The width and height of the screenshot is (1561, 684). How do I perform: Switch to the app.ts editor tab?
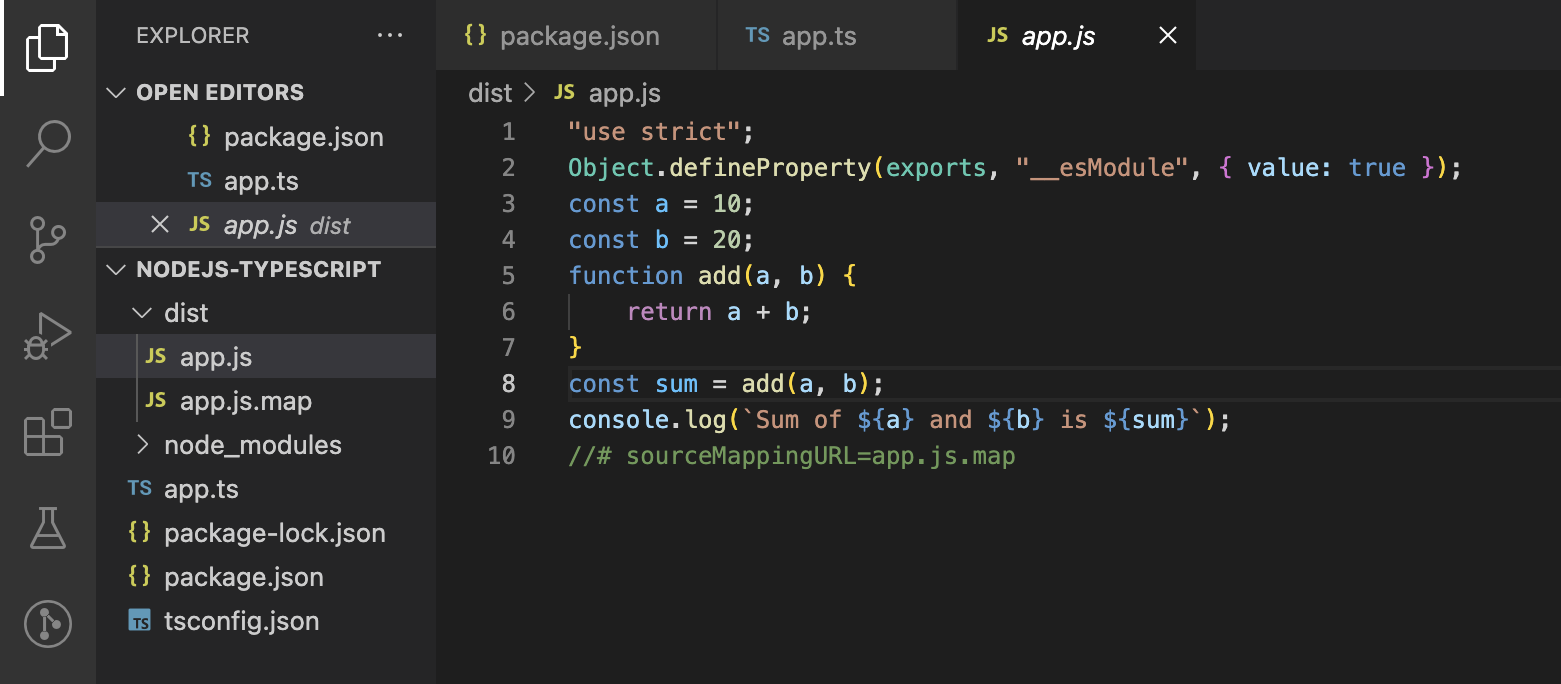tap(818, 37)
